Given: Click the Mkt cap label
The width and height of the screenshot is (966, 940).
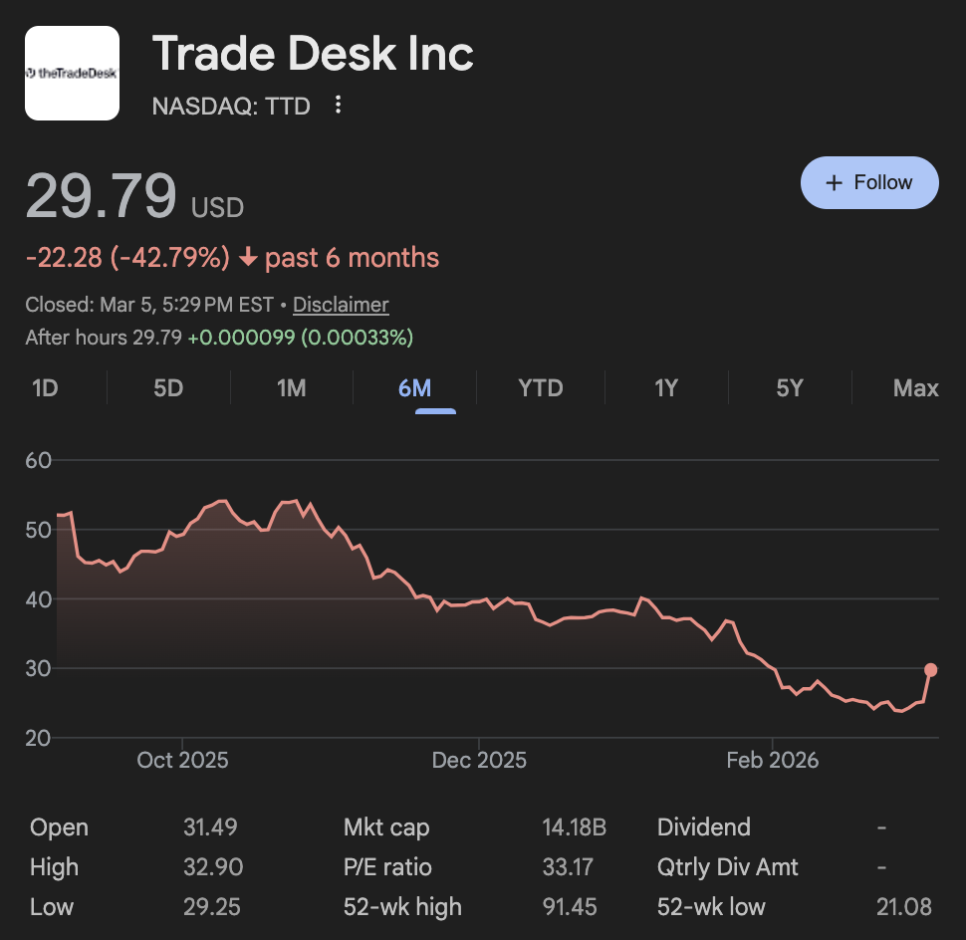Looking at the screenshot, I should click(x=386, y=828).
